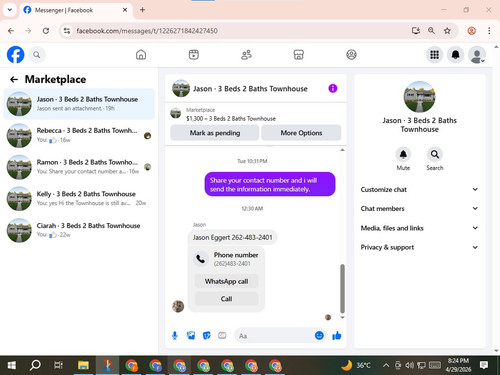Viewport: 500px width, 375px height.
Task: Click the browser zoom magnifier icon
Action: click(x=431, y=31)
